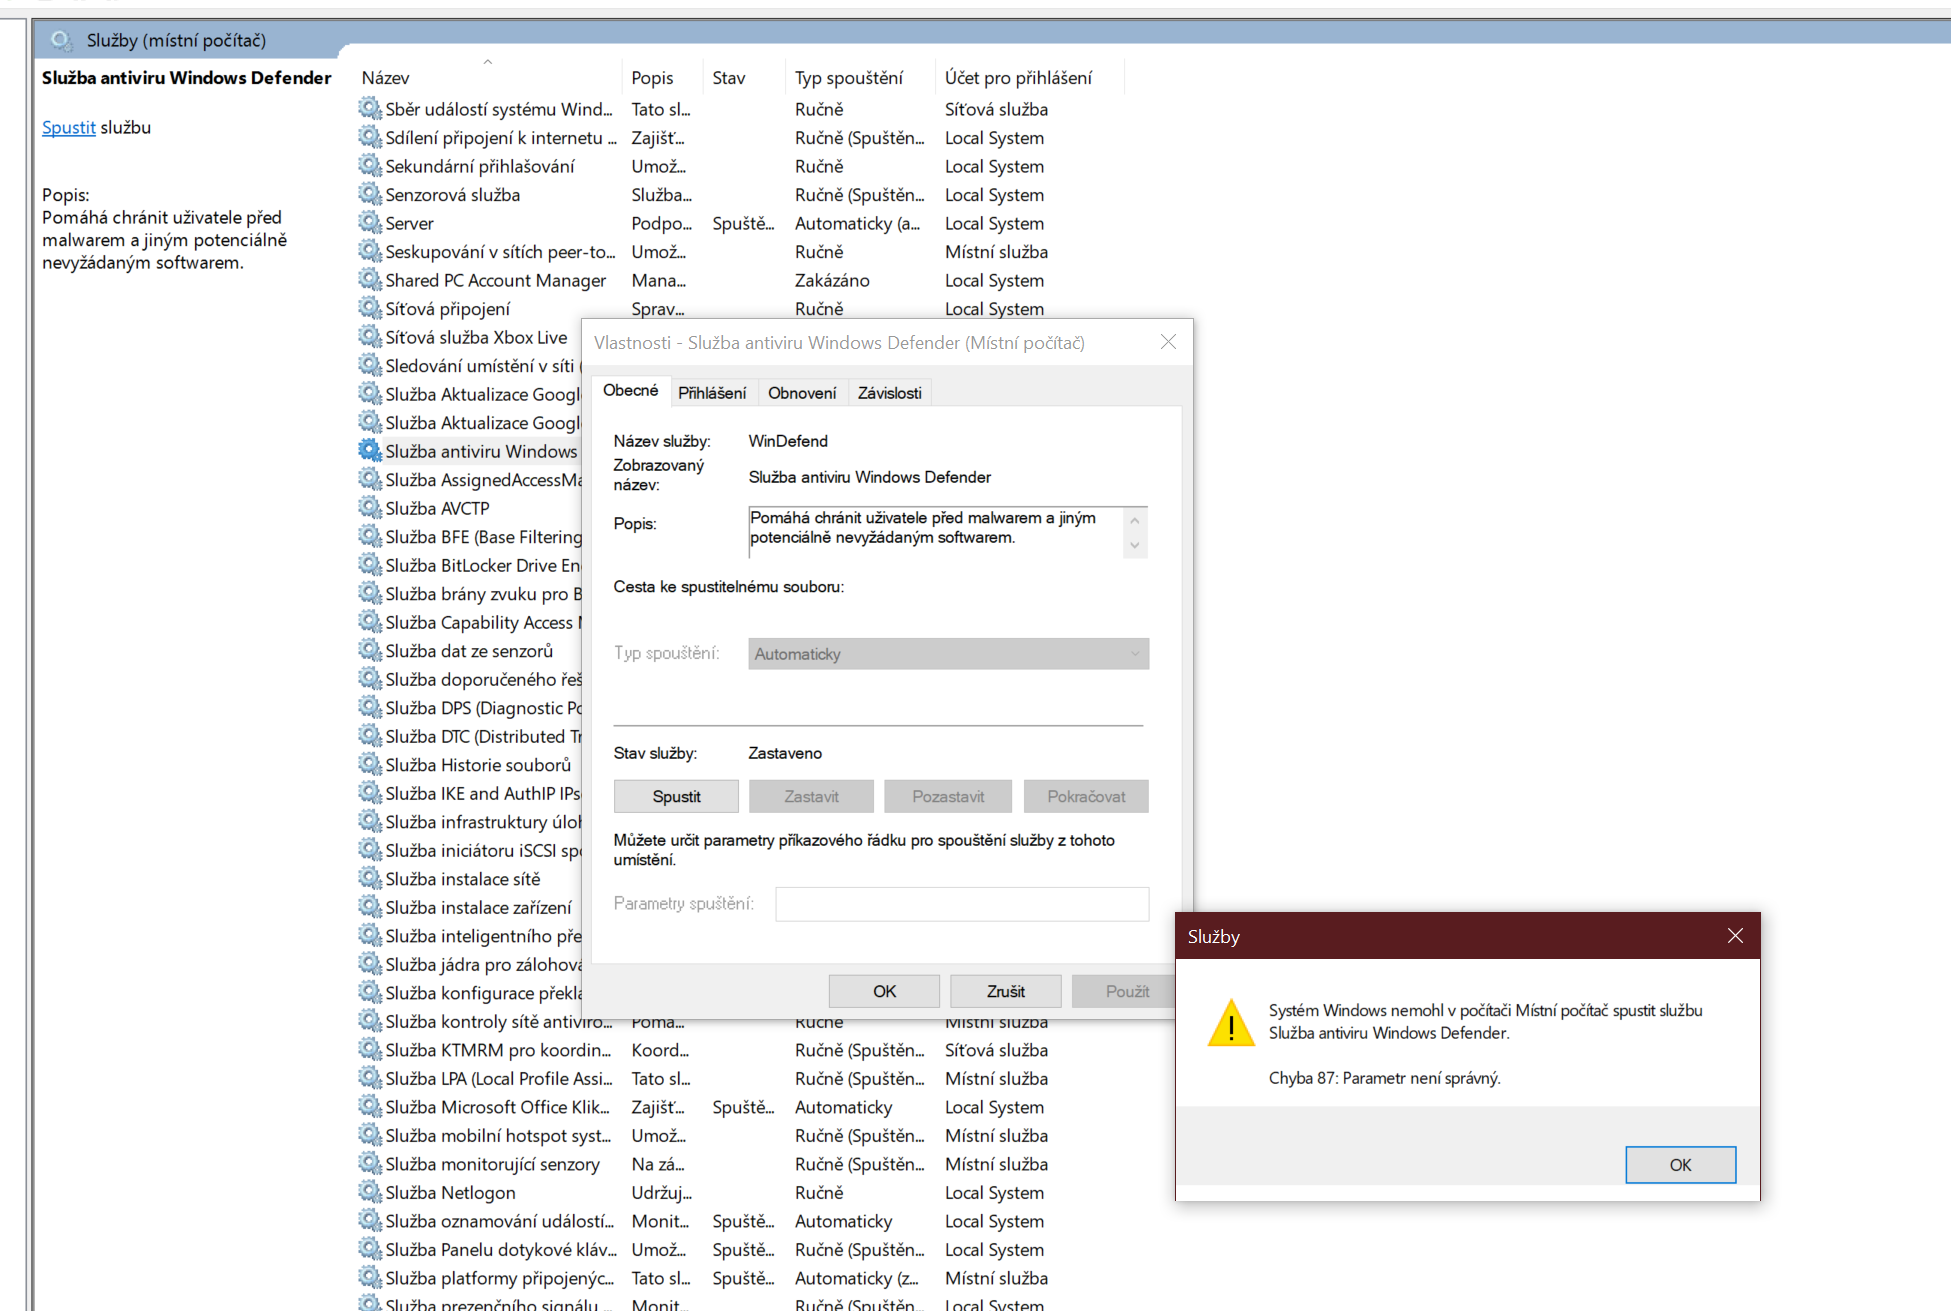Open the Závislosti tab
Screen dimensions: 1951x1311
click(889, 393)
